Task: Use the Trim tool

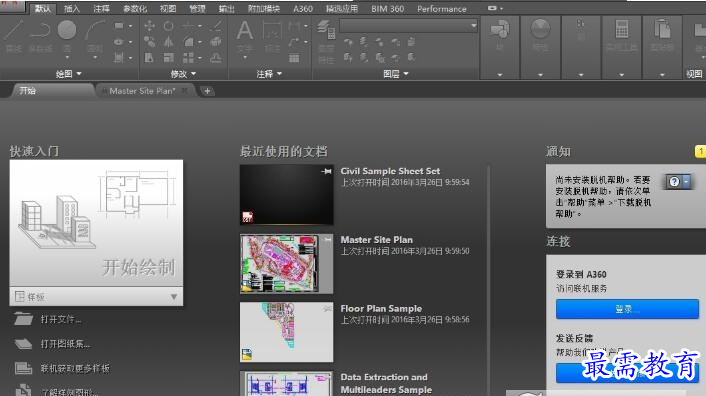Action: pyautogui.click(x=188, y=26)
